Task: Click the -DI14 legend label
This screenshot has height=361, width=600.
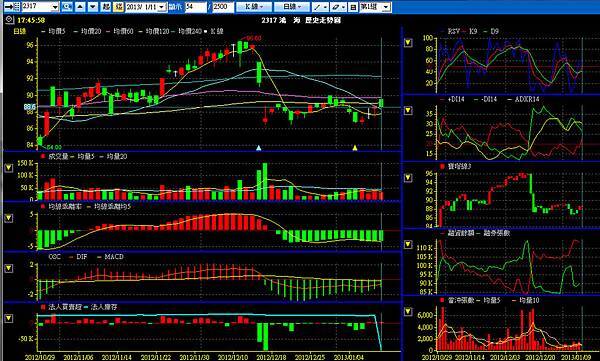Action: 488,100
